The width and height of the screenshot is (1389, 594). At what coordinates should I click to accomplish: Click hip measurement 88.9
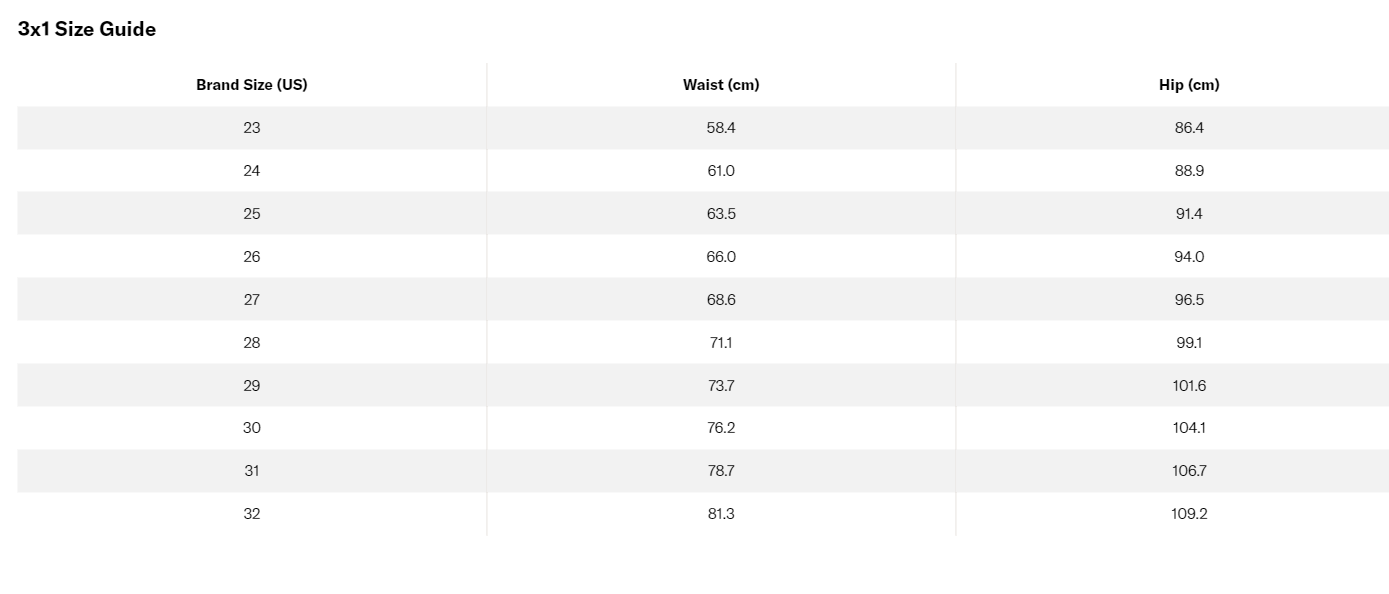point(1189,171)
